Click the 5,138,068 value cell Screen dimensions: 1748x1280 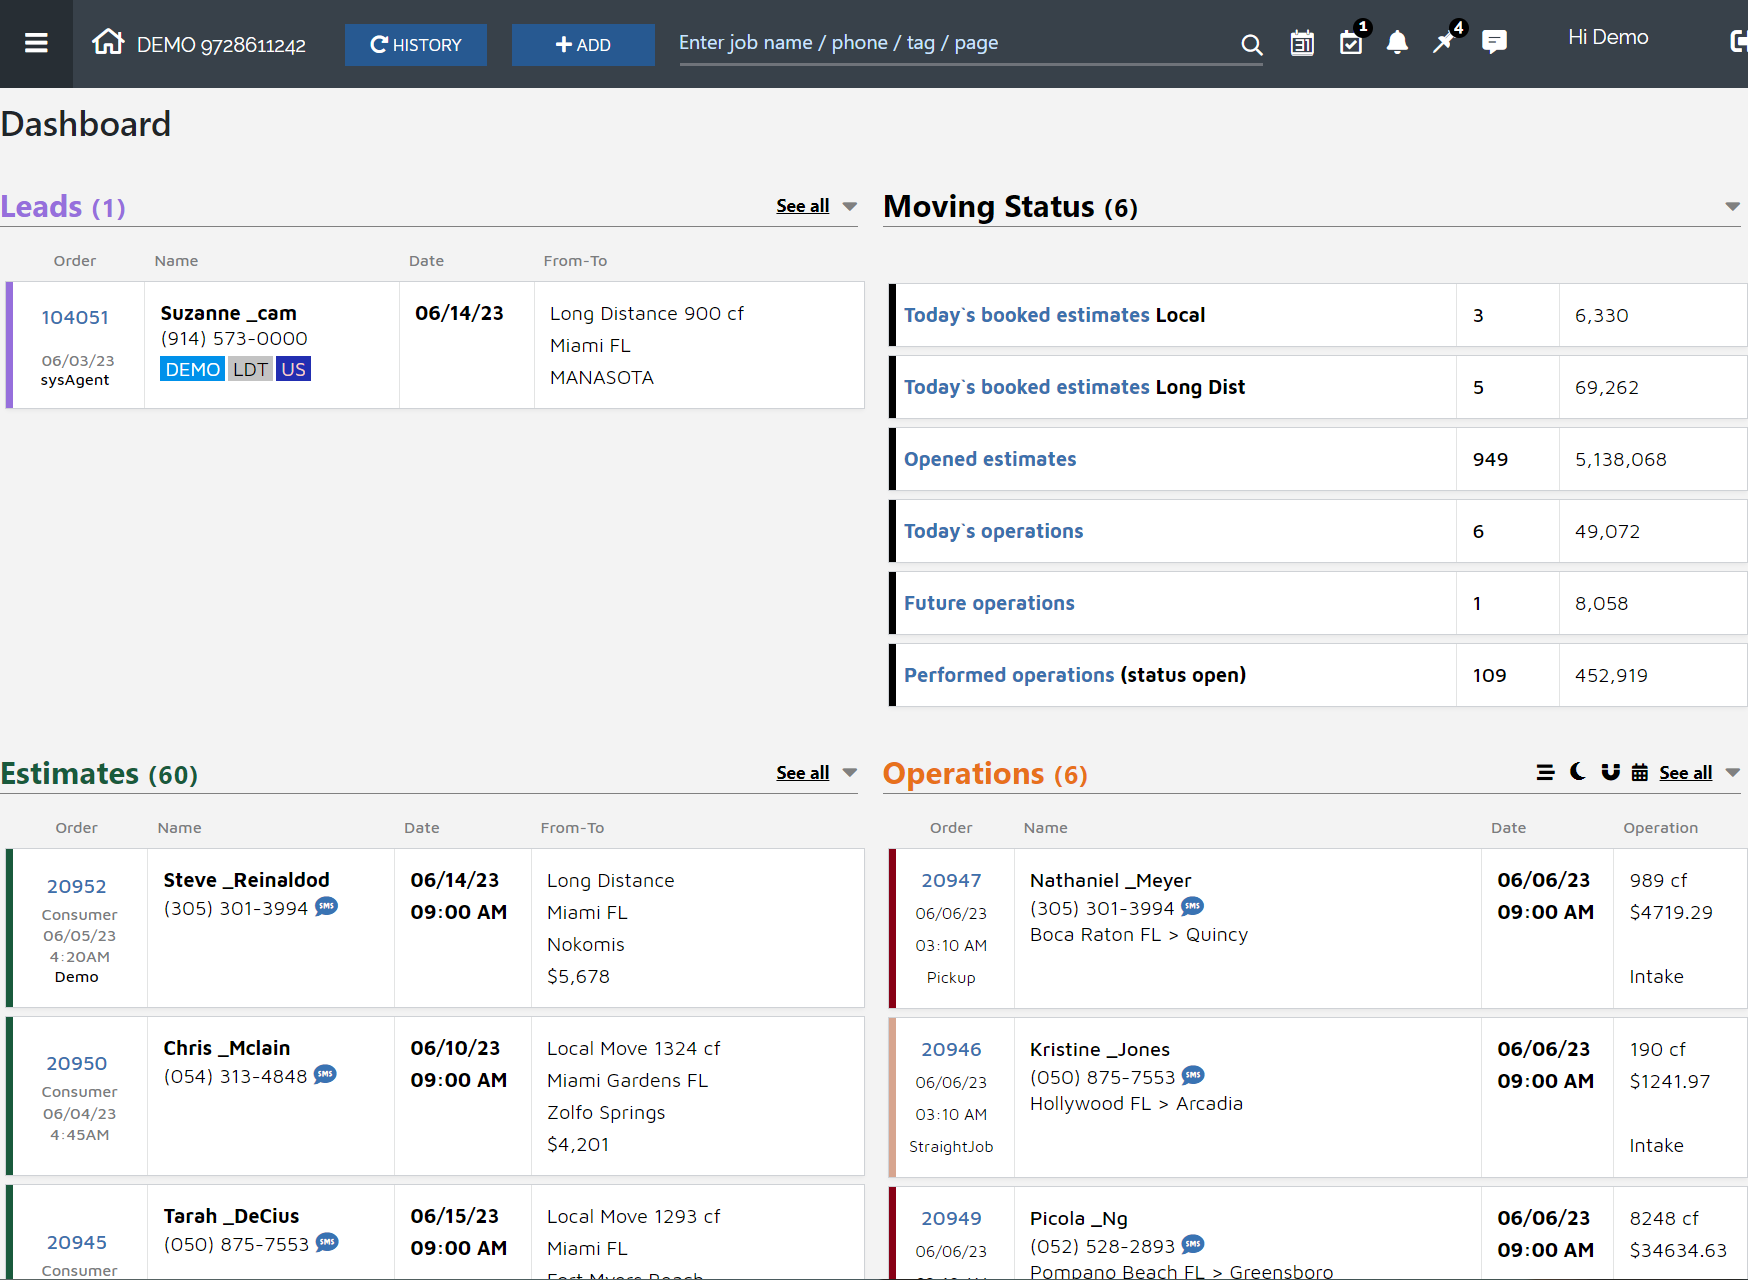(x=1621, y=459)
